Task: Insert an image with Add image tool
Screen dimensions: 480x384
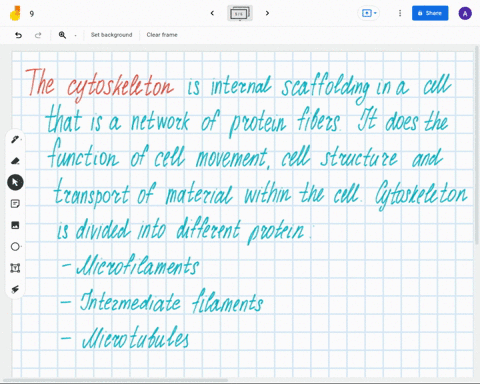Action: point(15,225)
